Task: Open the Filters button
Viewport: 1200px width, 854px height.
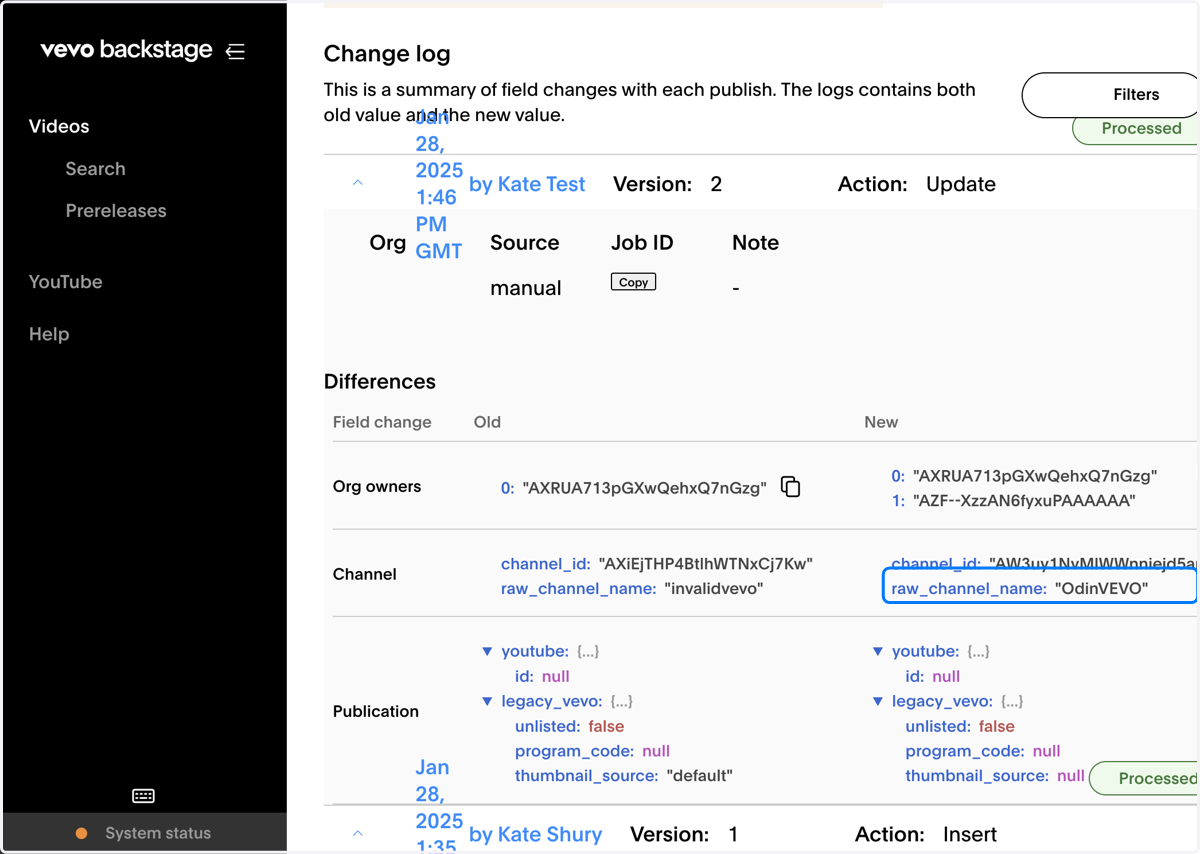Action: pos(1110,95)
